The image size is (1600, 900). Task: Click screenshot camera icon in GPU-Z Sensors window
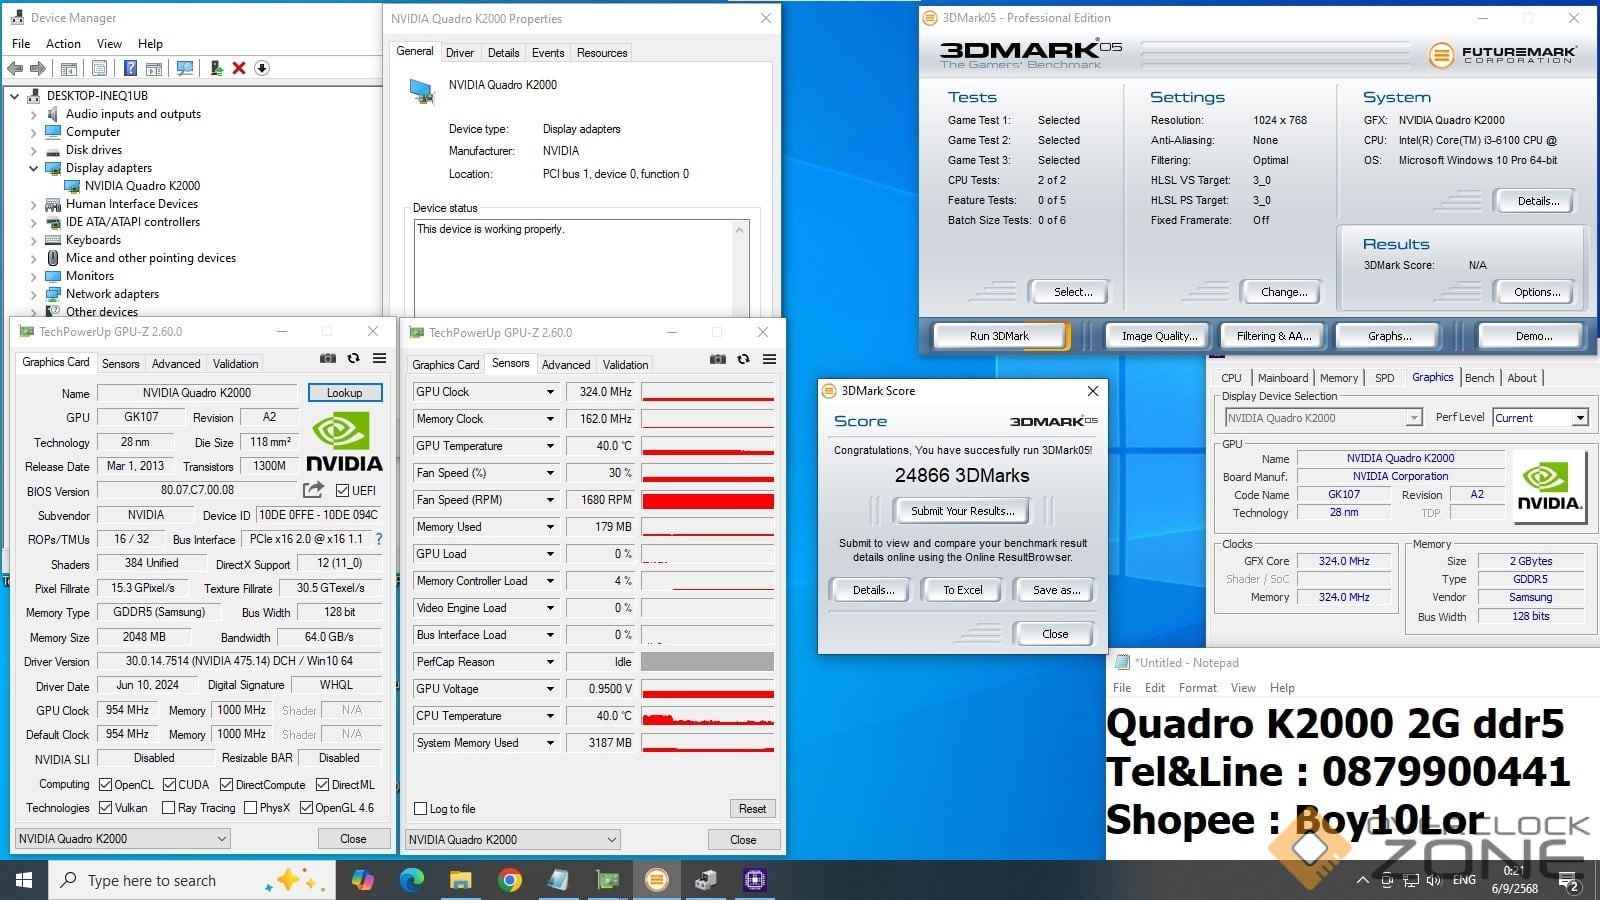717,359
